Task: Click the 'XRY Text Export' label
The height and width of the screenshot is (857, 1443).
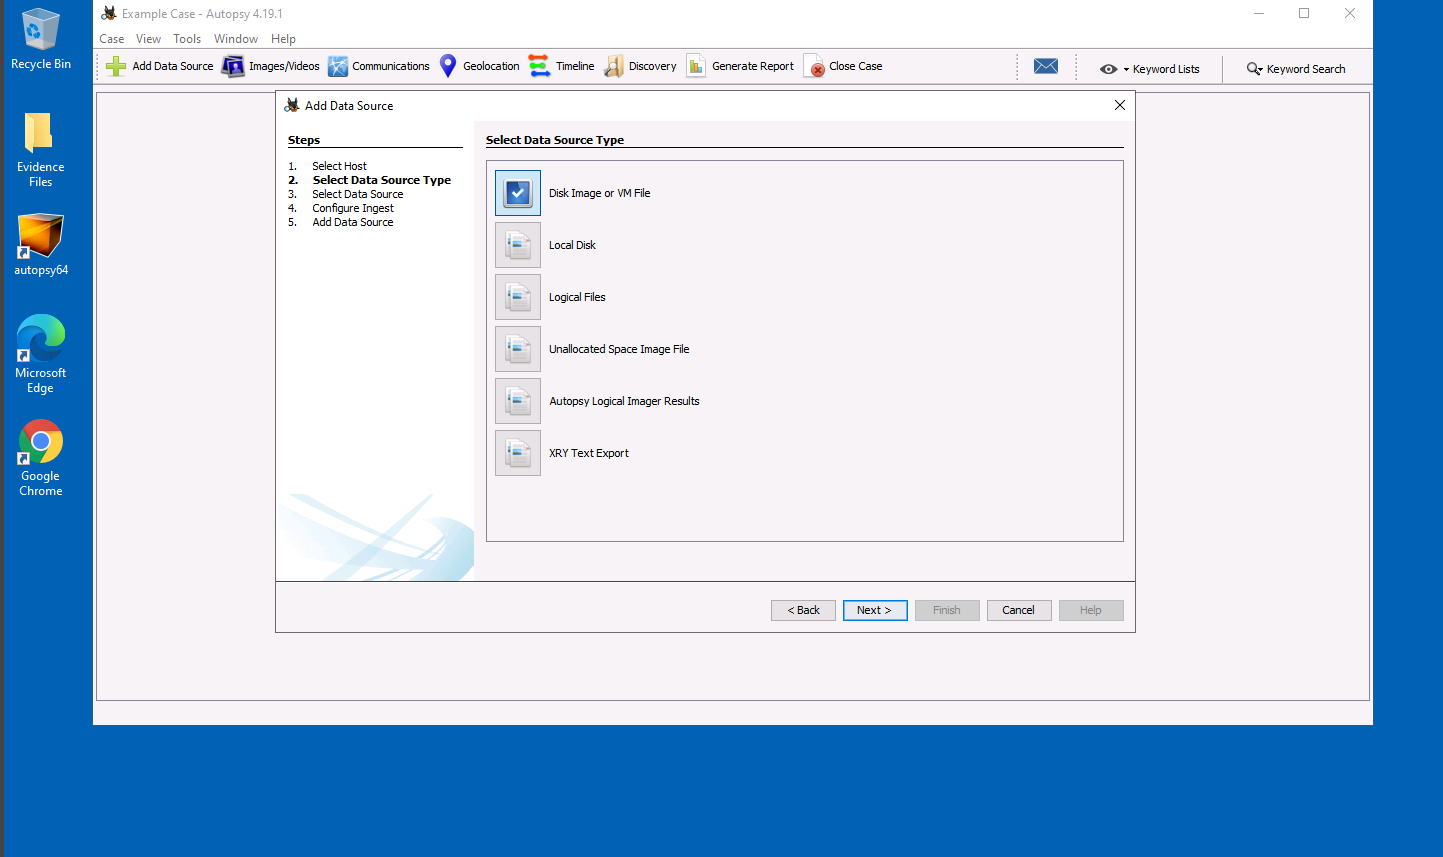Action: [589, 453]
